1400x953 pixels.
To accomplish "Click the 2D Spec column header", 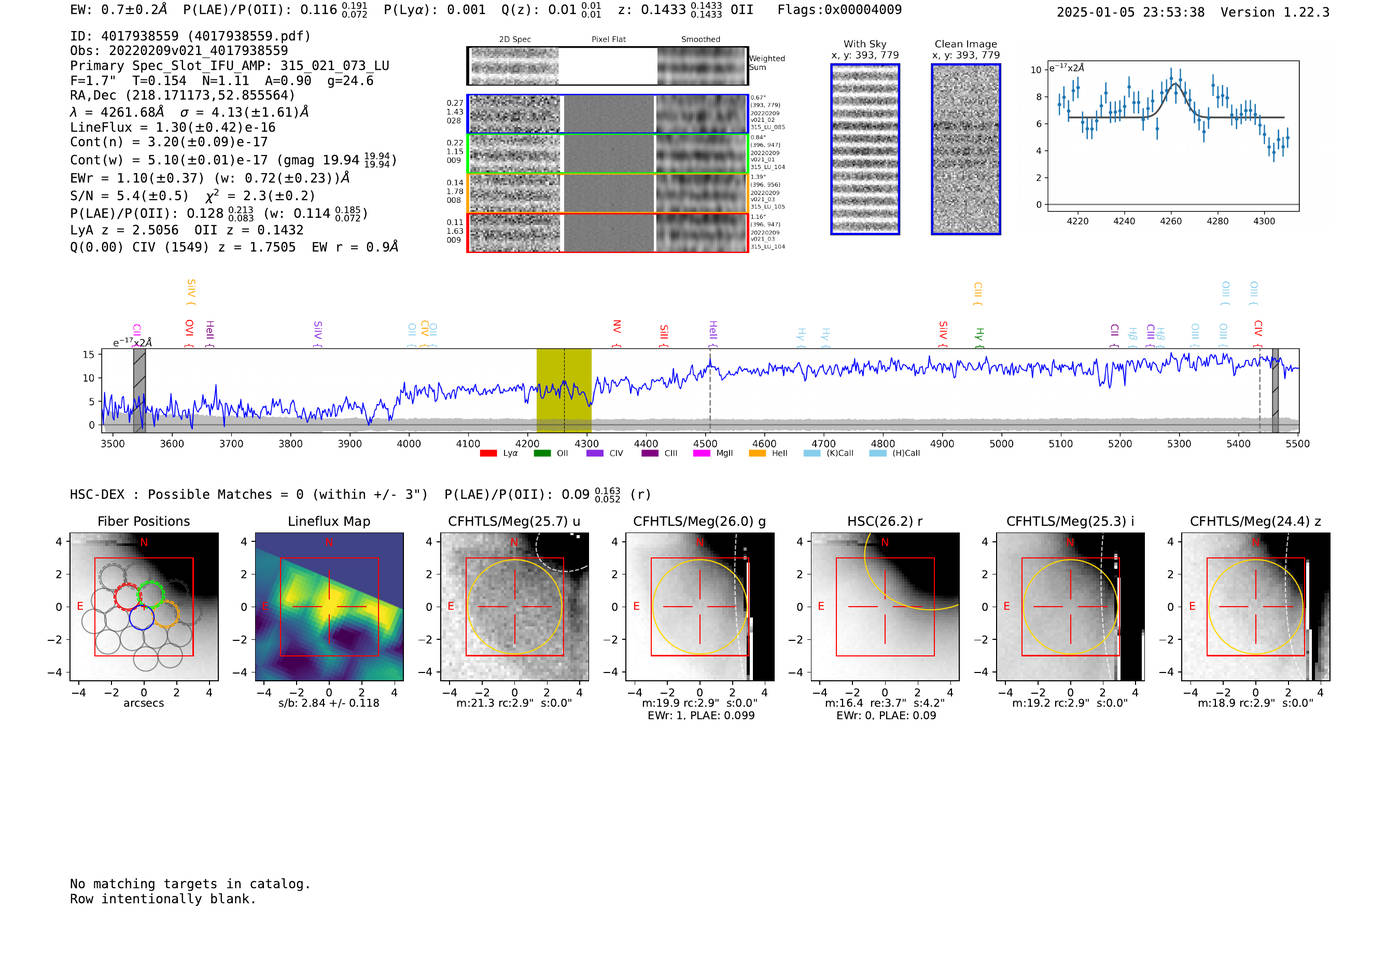I will coord(515,40).
